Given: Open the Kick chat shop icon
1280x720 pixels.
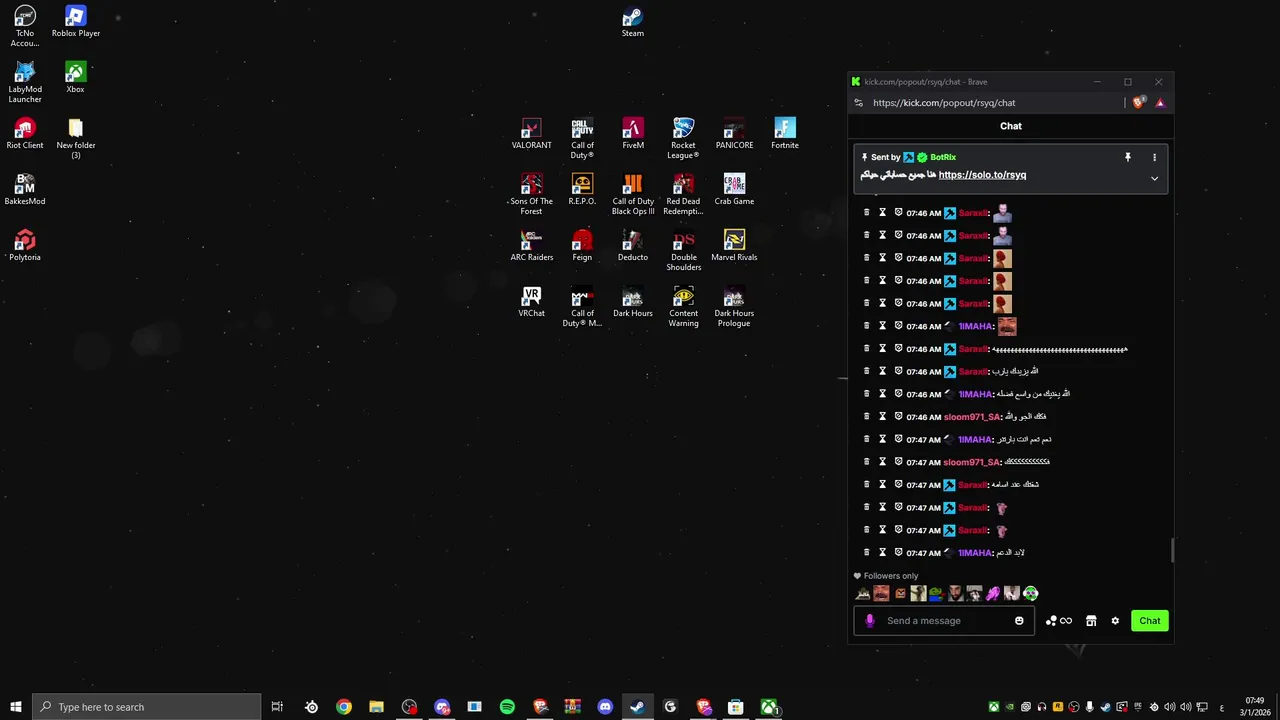Looking at the screenshot, I should click(x=1091, y=621).
